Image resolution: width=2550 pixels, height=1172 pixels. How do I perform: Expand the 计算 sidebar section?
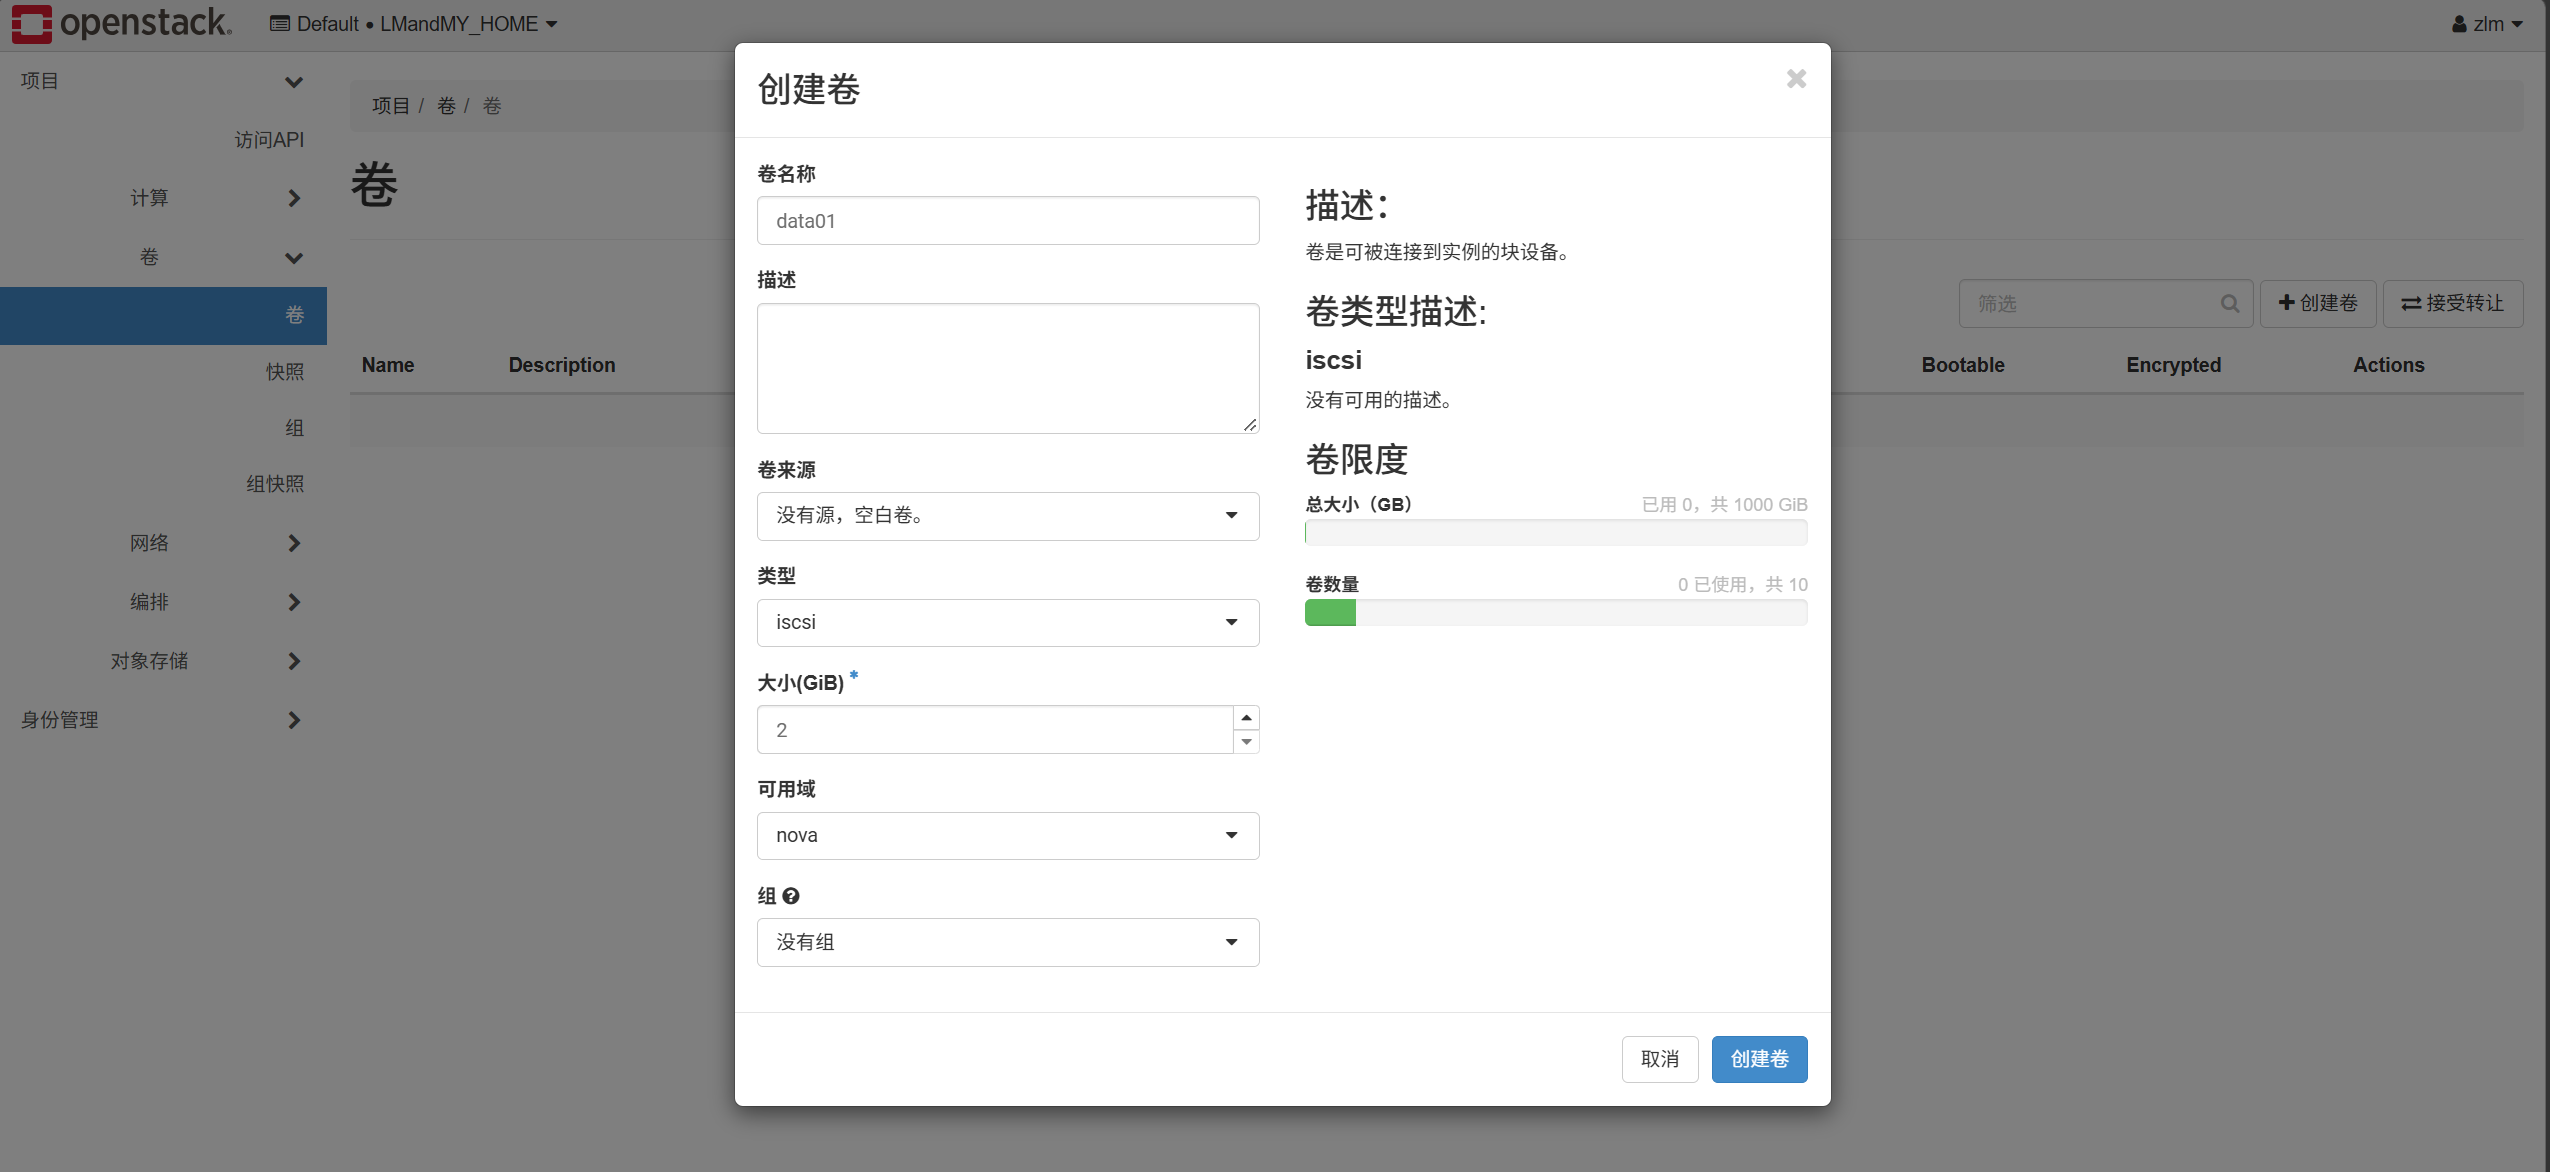(163, 198)
